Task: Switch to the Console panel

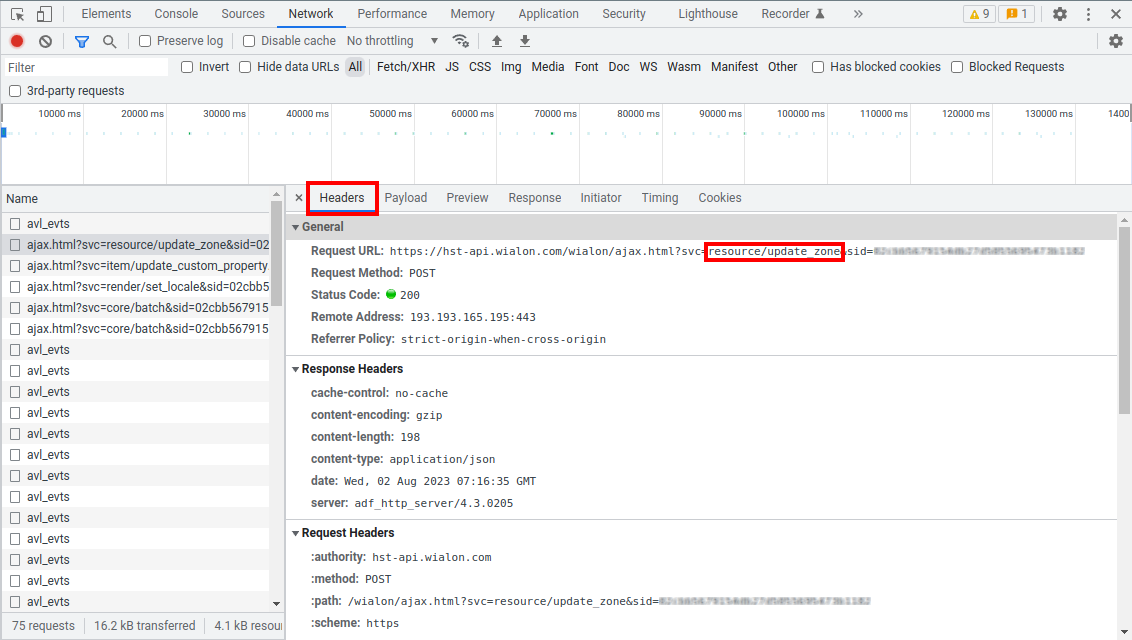Action: [176, 14]
